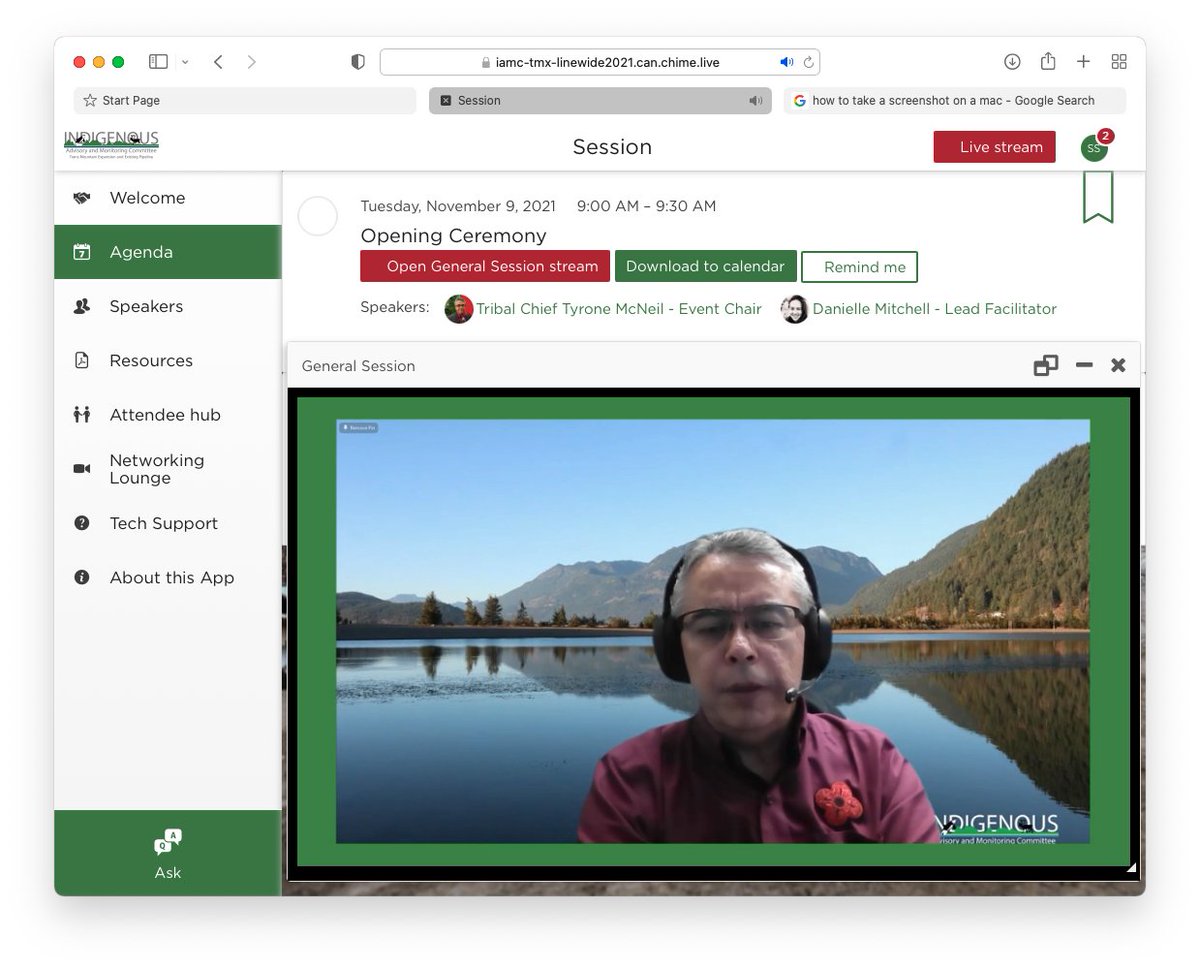Select Agenda in the sidebar
Screen dimensions: 1200x968
(x=168, y=252)
